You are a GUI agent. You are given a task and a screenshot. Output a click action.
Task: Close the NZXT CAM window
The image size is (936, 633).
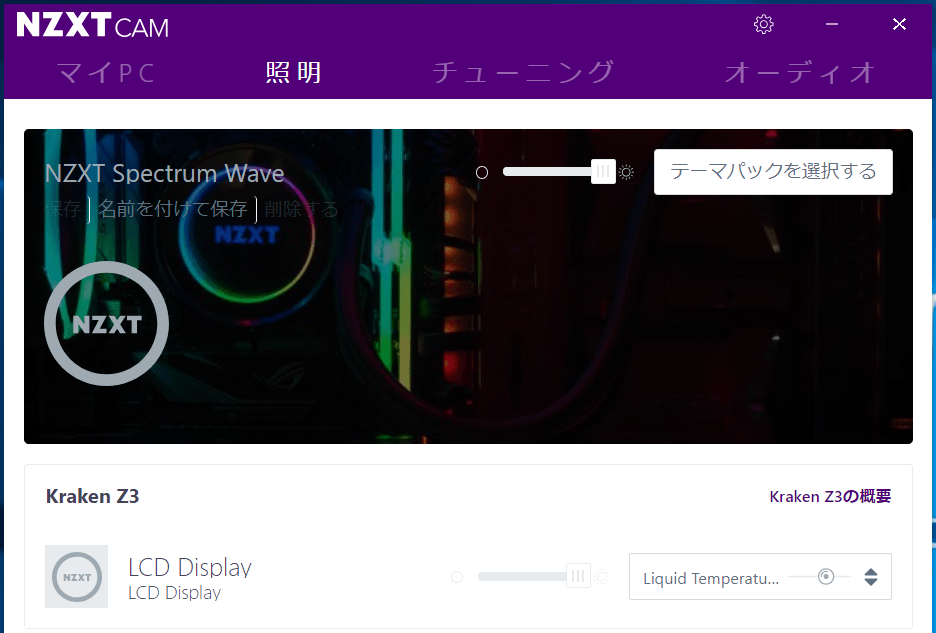[900, 24]
